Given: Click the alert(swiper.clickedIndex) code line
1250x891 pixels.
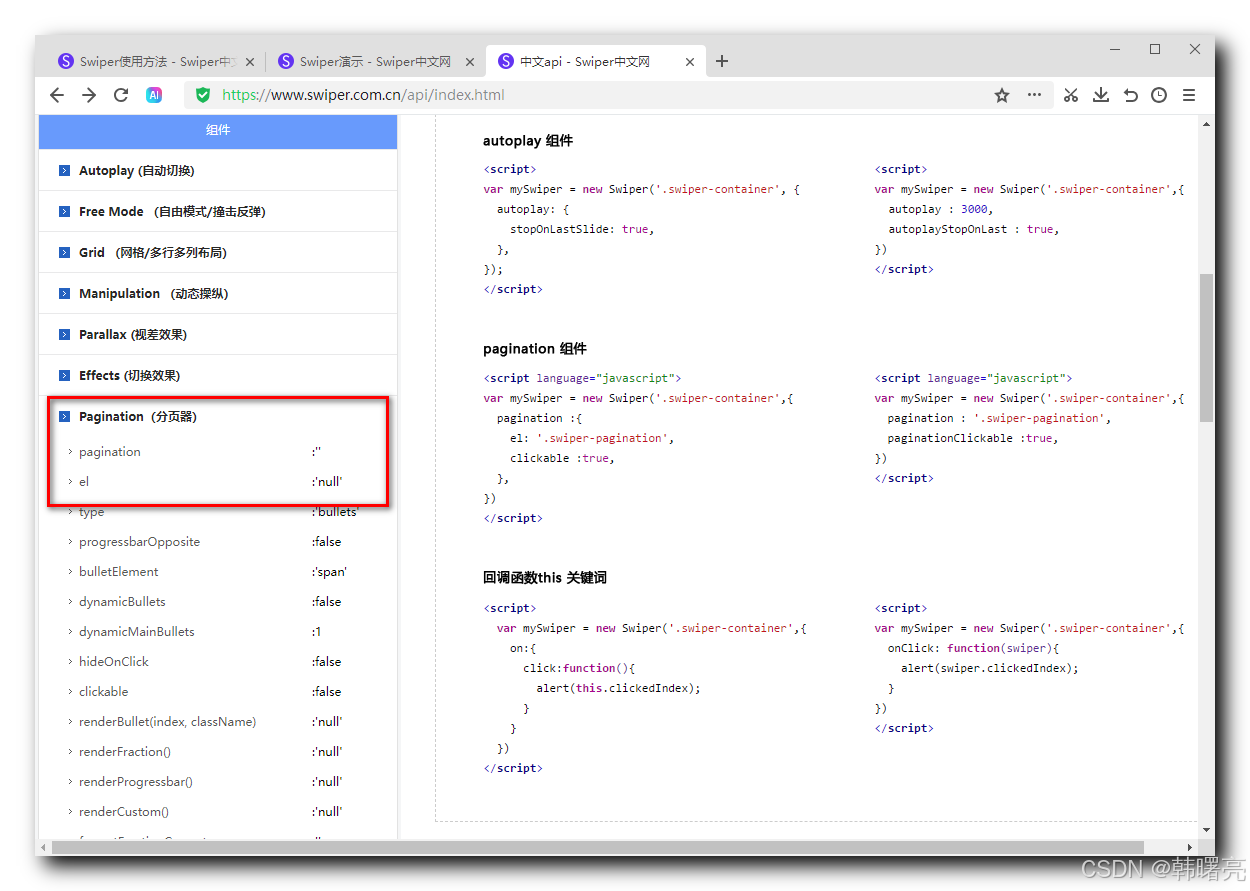Looking at the screenshot, I should pos(990,668).
